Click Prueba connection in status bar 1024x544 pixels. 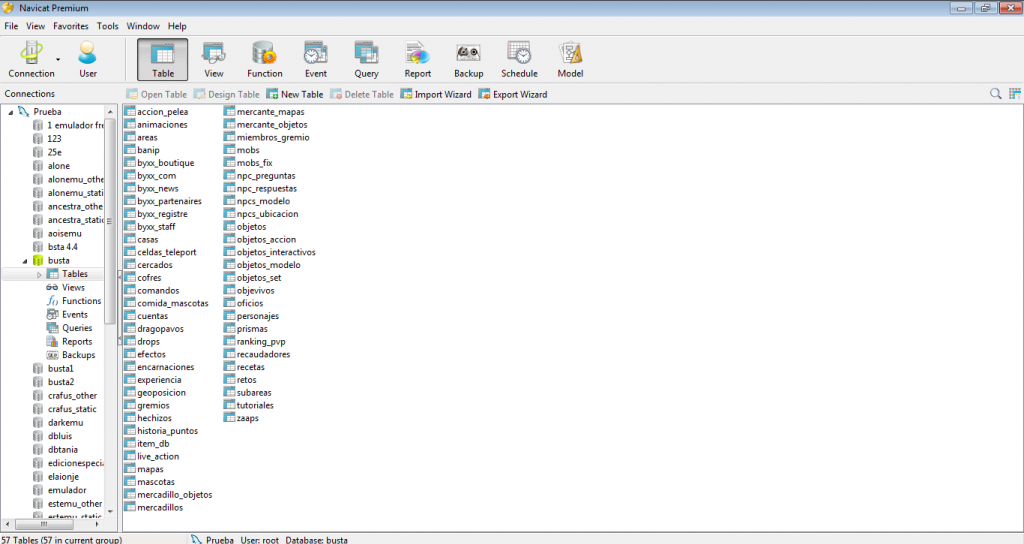tap(213, 540)
